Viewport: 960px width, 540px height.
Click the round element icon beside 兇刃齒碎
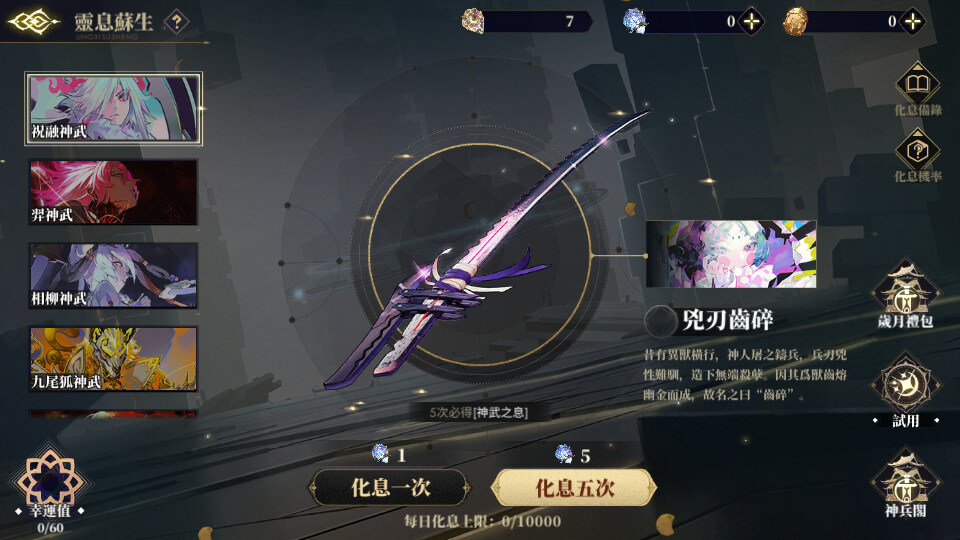pos(660,320)
